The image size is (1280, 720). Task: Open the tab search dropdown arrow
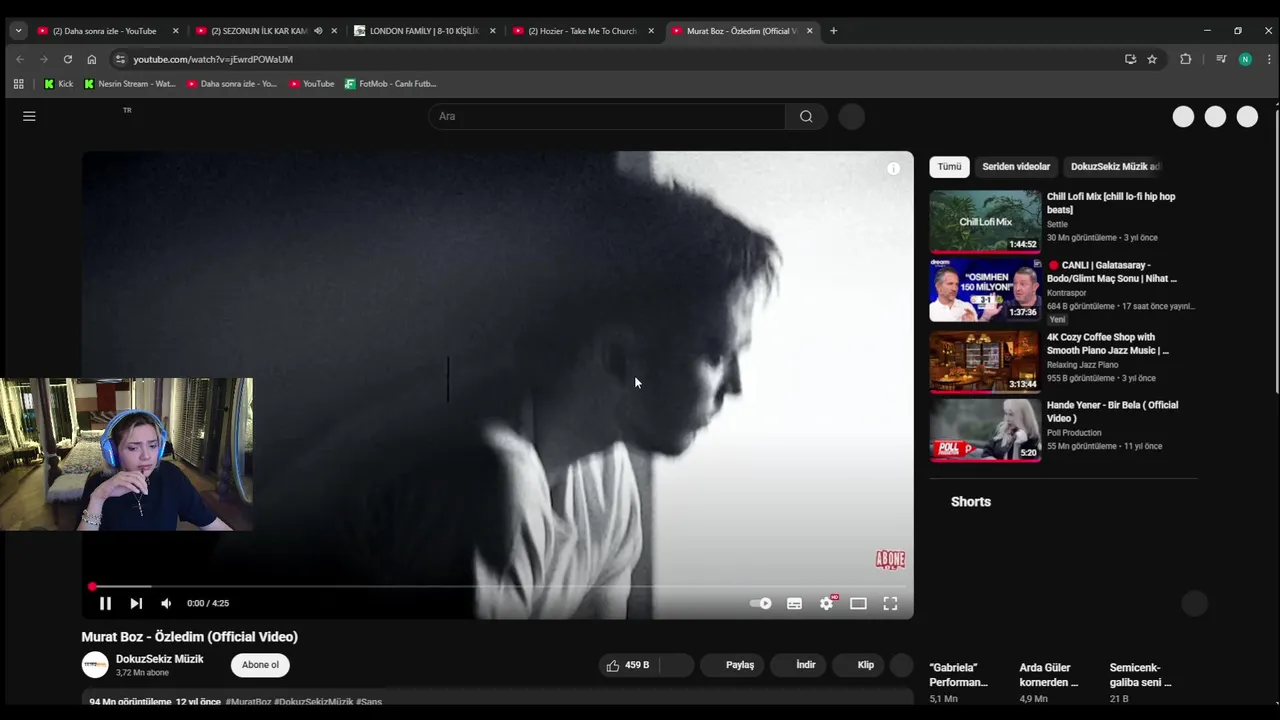pos(18,31)
